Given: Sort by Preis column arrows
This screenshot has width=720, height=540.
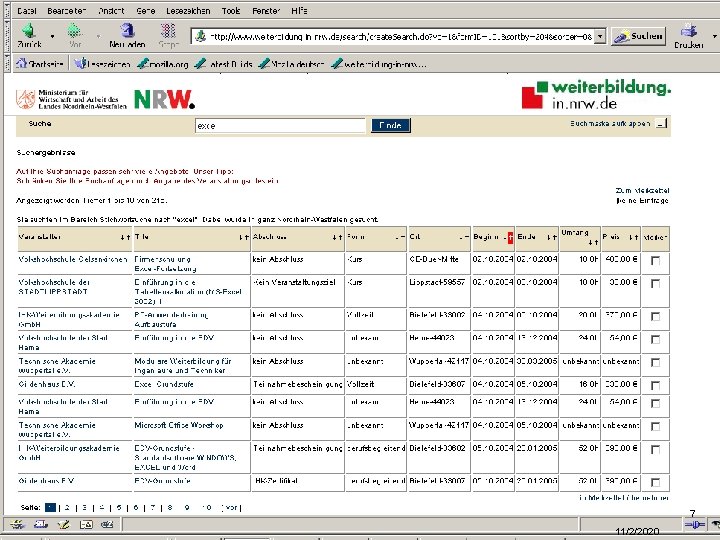Looking at the screenshot, I should point(634,237).
